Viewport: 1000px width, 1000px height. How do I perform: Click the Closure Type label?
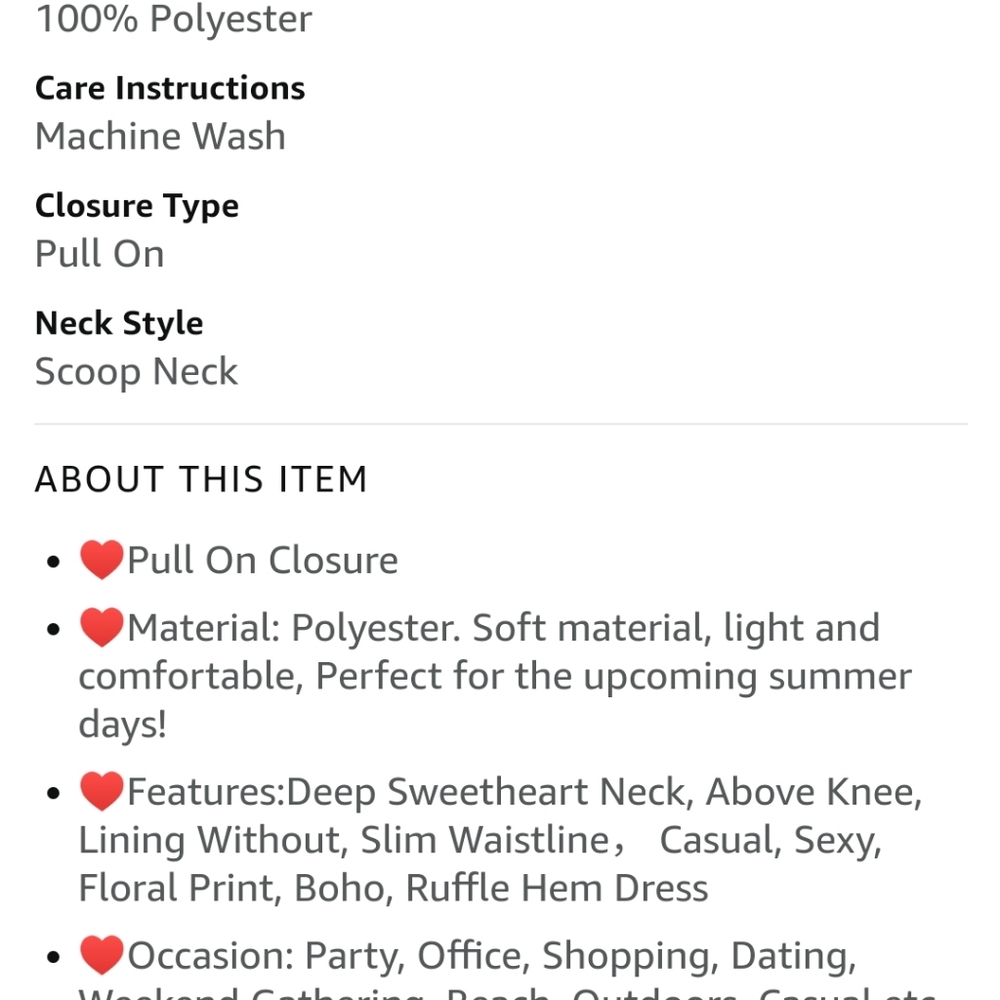click(137, 206)
